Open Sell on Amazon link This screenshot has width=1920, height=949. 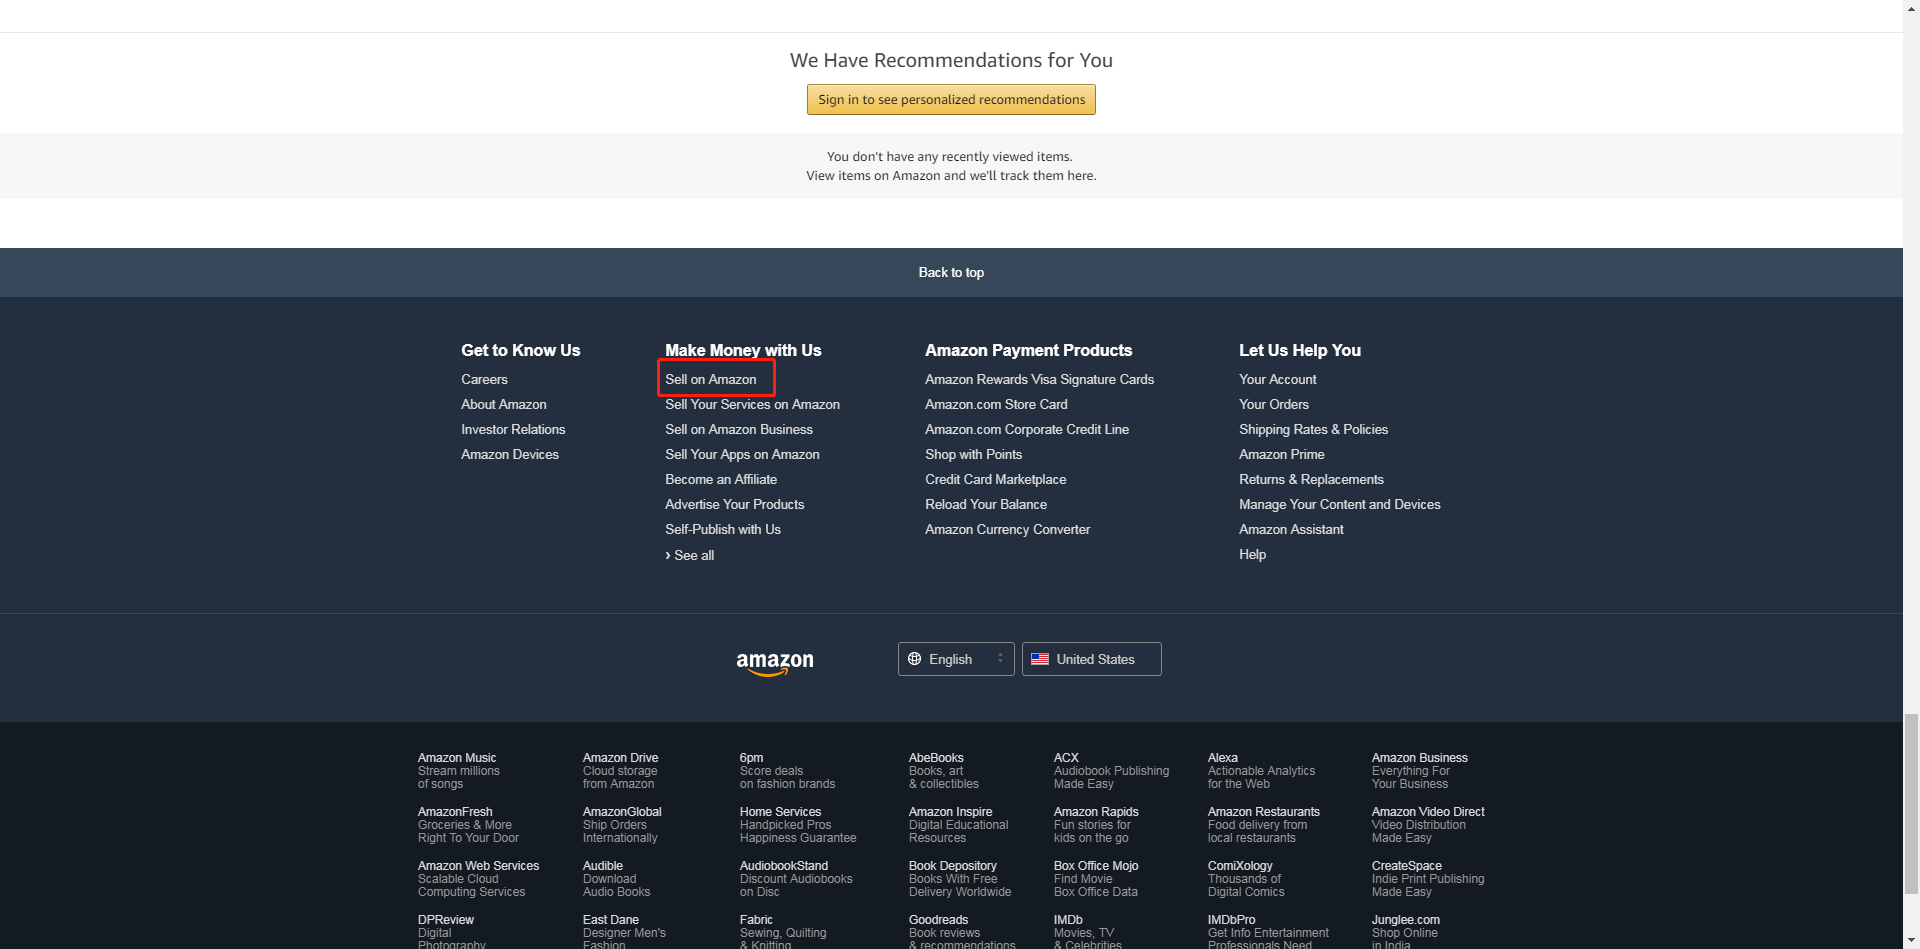pyautogui.click(x=711, y=379)
